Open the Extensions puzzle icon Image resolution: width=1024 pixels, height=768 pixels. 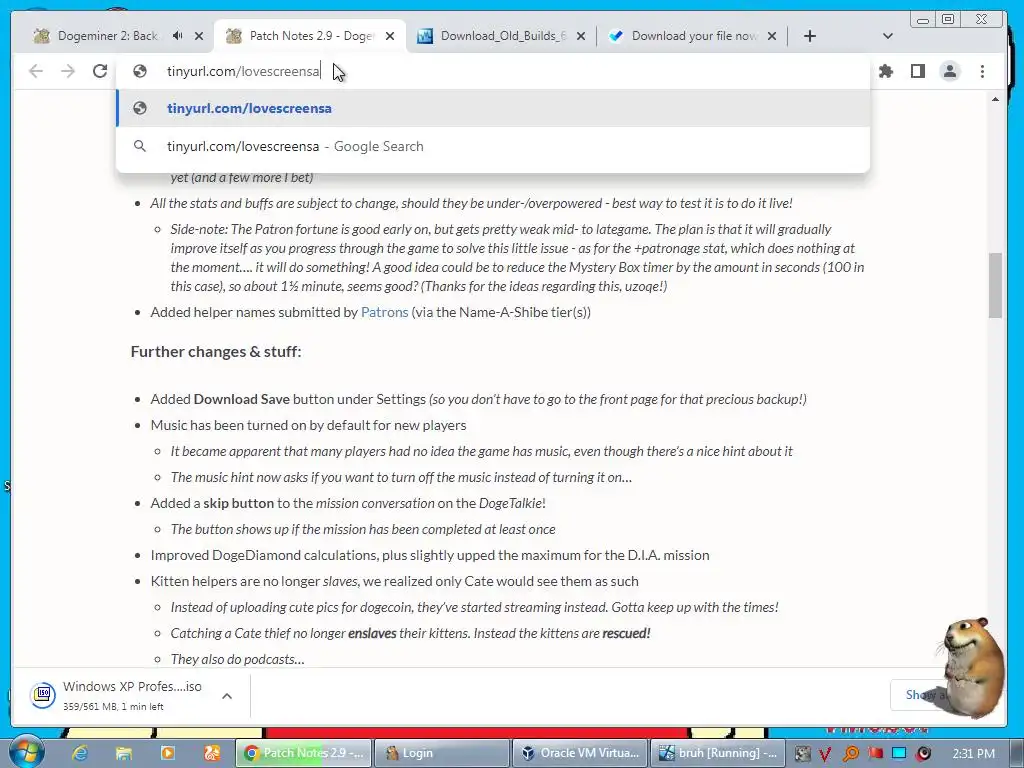click(x=886, y=71)
